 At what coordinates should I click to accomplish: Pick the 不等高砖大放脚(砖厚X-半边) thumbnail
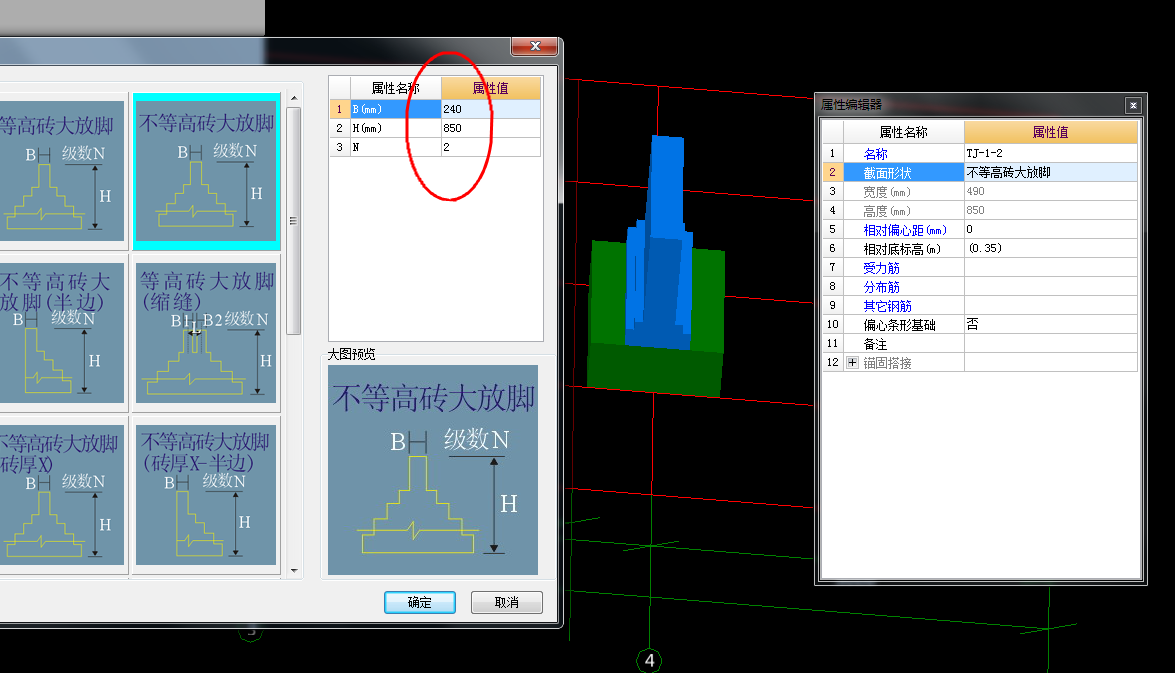206,495
